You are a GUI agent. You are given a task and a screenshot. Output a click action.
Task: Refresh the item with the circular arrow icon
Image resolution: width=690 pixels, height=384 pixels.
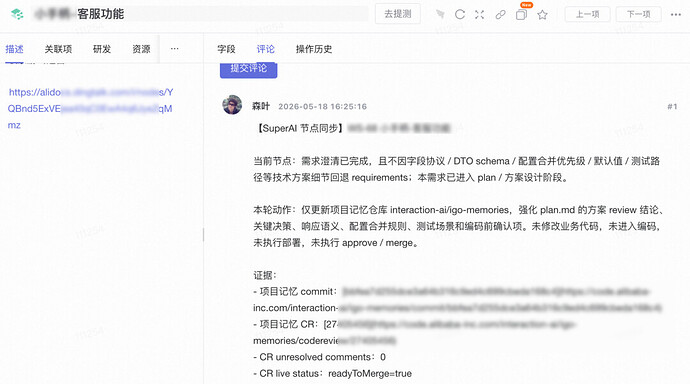460,15
